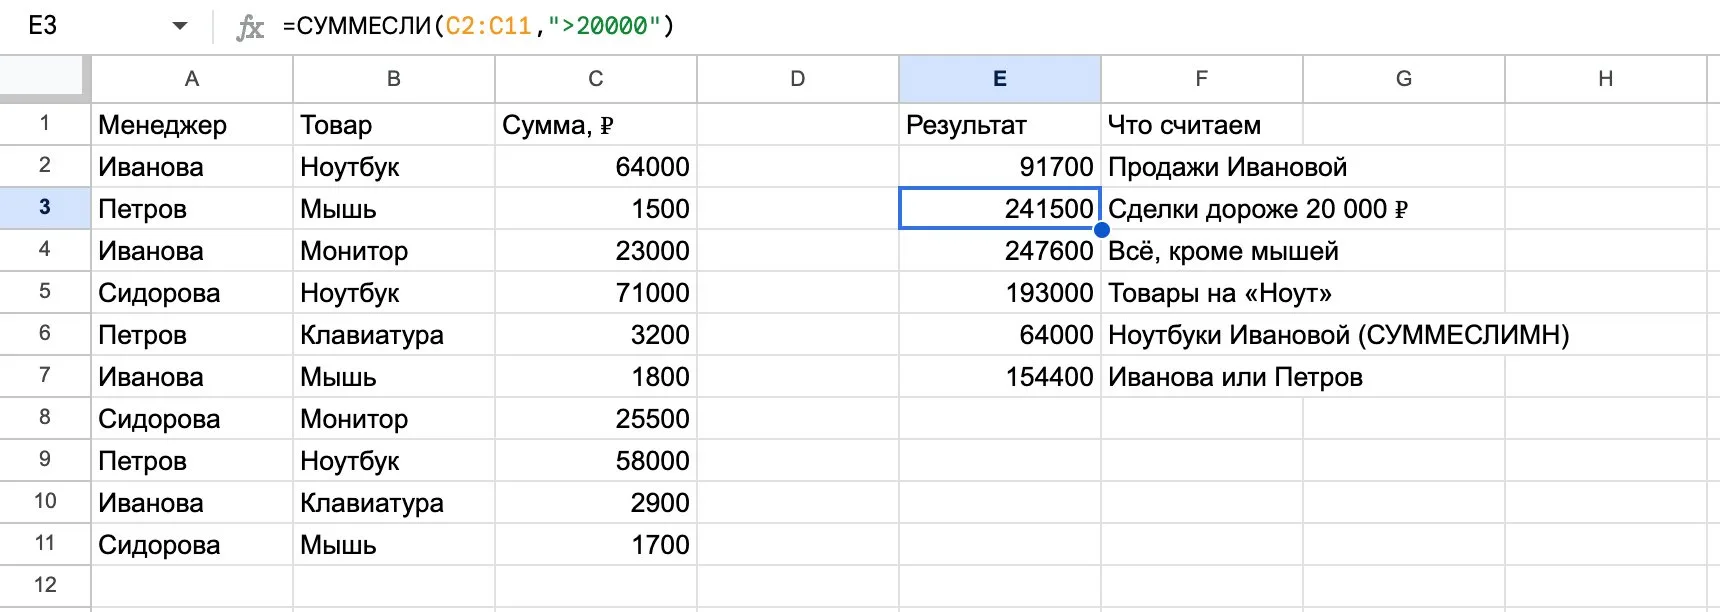Select Петров cell in row 3
Viewport: 1720px width, 612px height.
coord(192,209)
